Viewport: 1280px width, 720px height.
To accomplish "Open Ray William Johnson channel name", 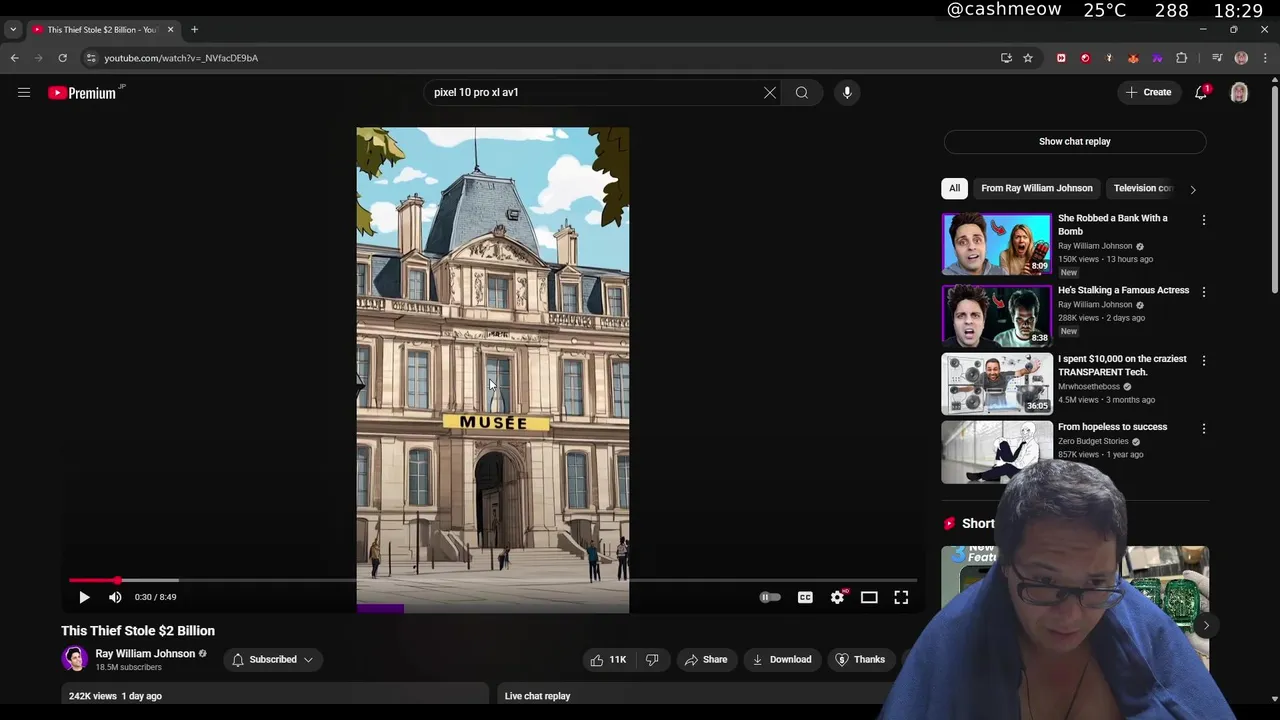I will point(145,653).
